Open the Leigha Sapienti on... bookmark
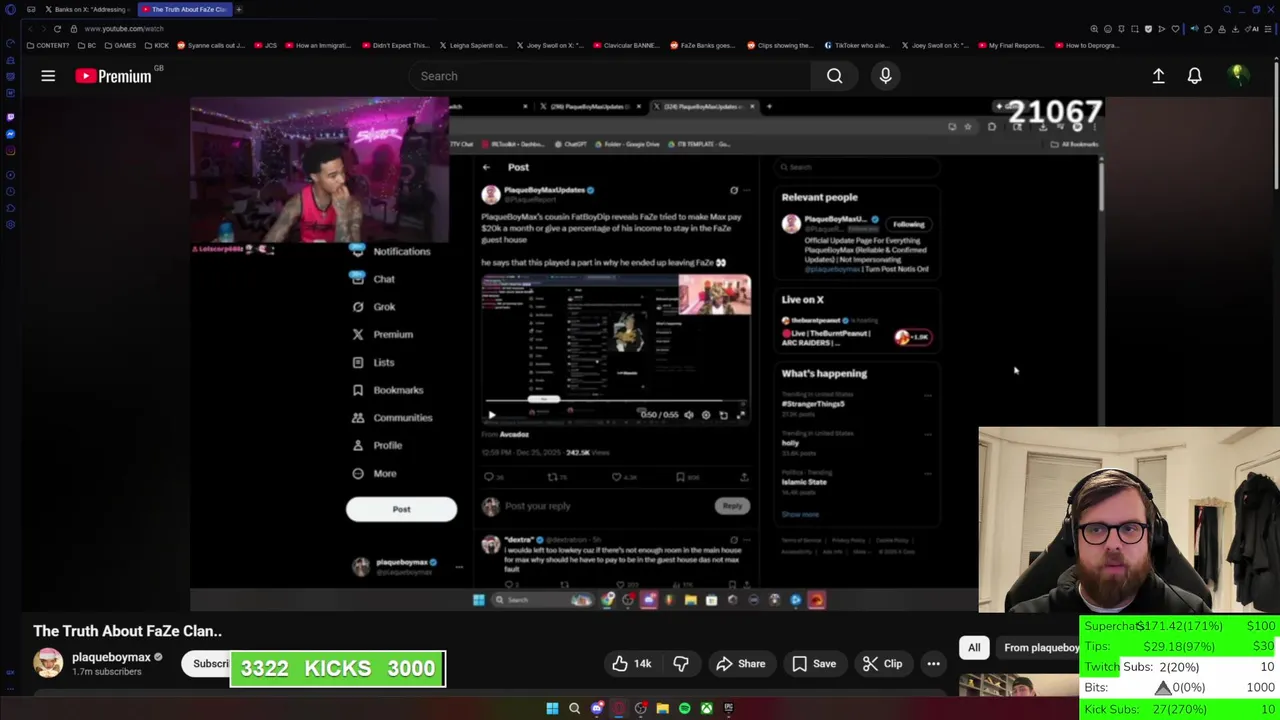The height and width of the screenshot is (720, 1280). [473, 45]
